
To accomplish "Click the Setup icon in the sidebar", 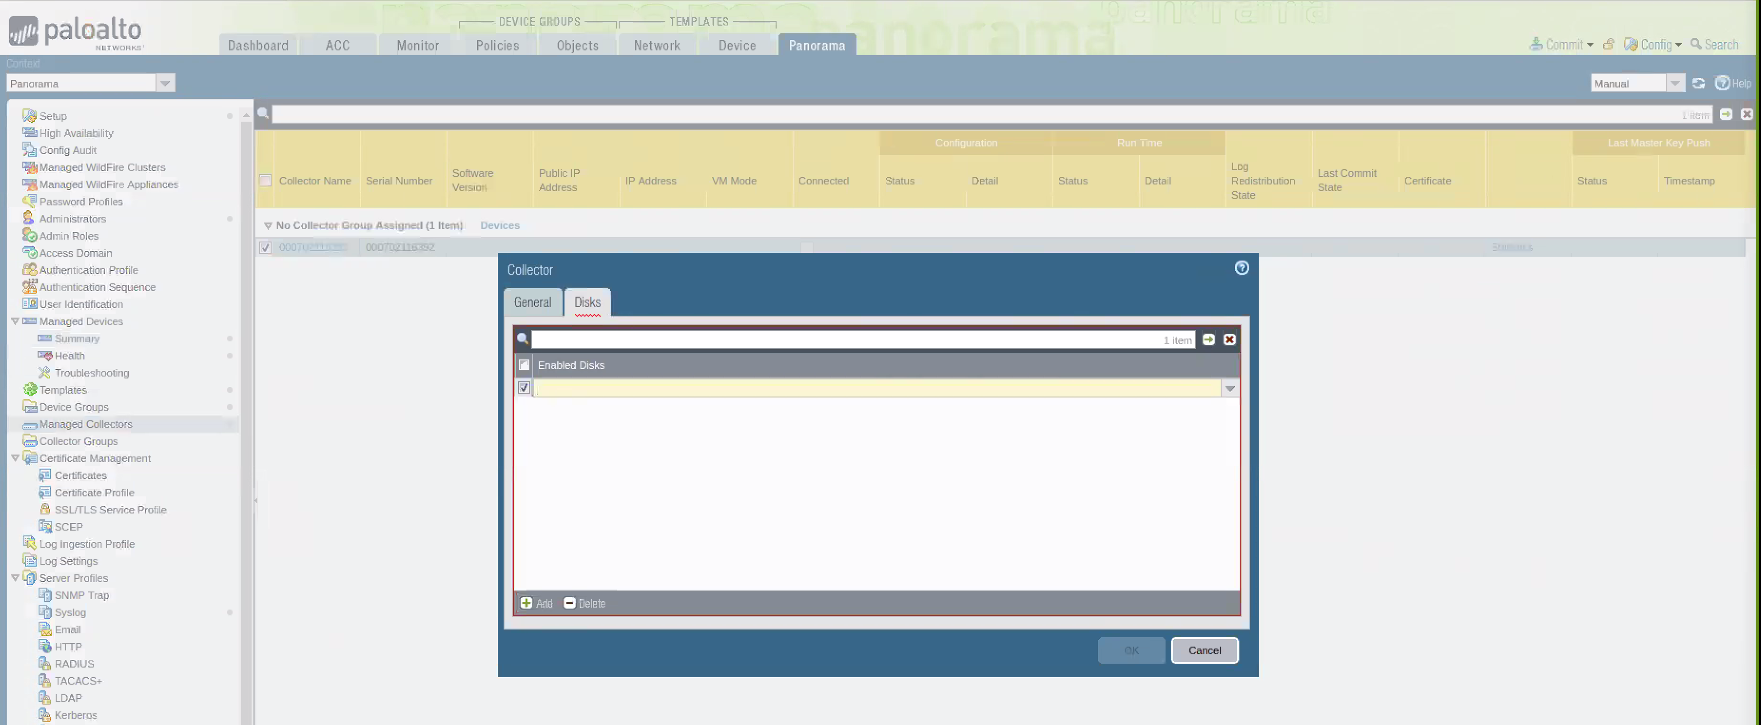I will coord(29,116).
